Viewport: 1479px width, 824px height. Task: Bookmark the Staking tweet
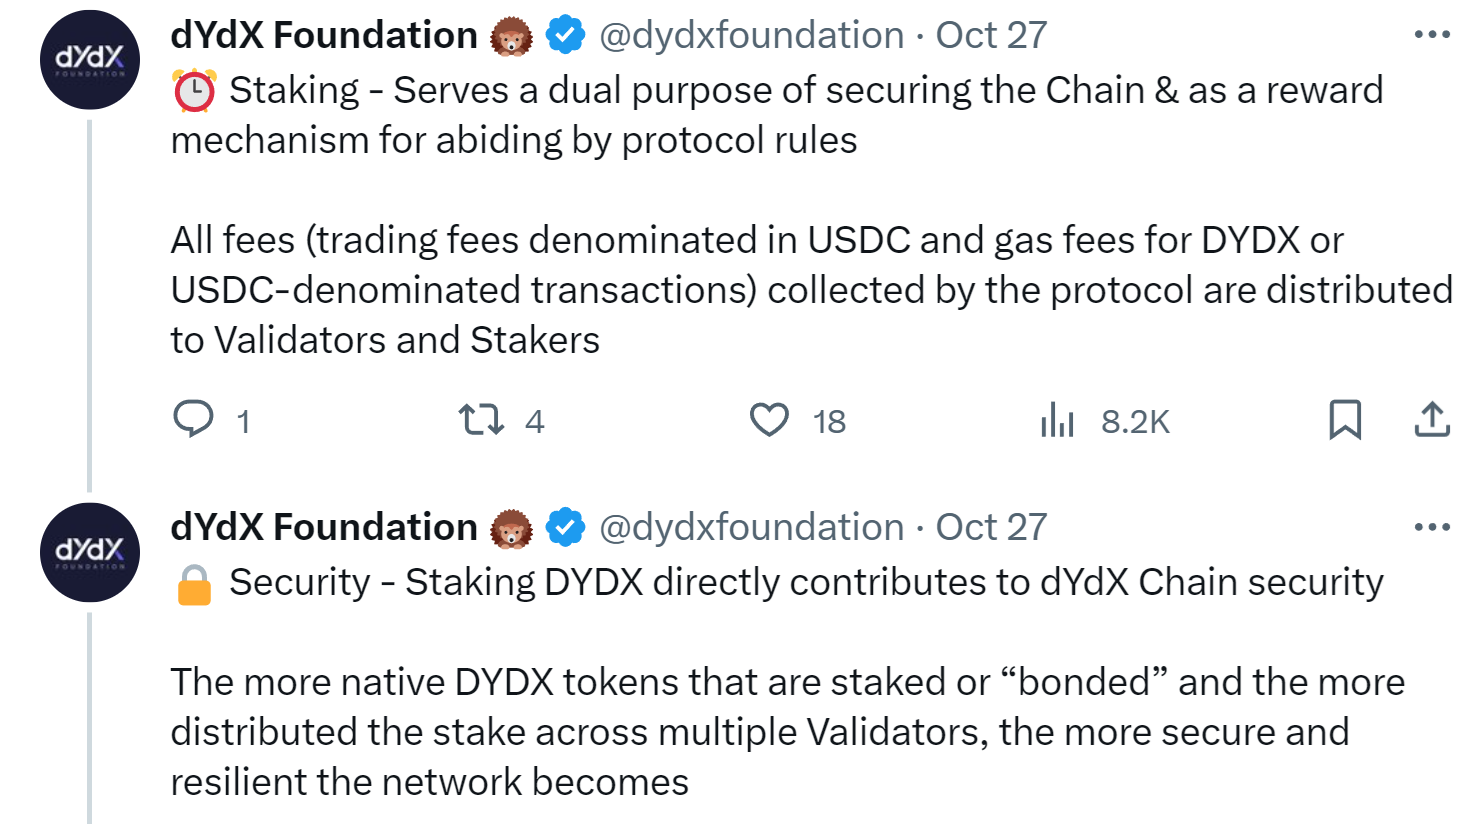pyautogui.click(x=1345, y=420)
